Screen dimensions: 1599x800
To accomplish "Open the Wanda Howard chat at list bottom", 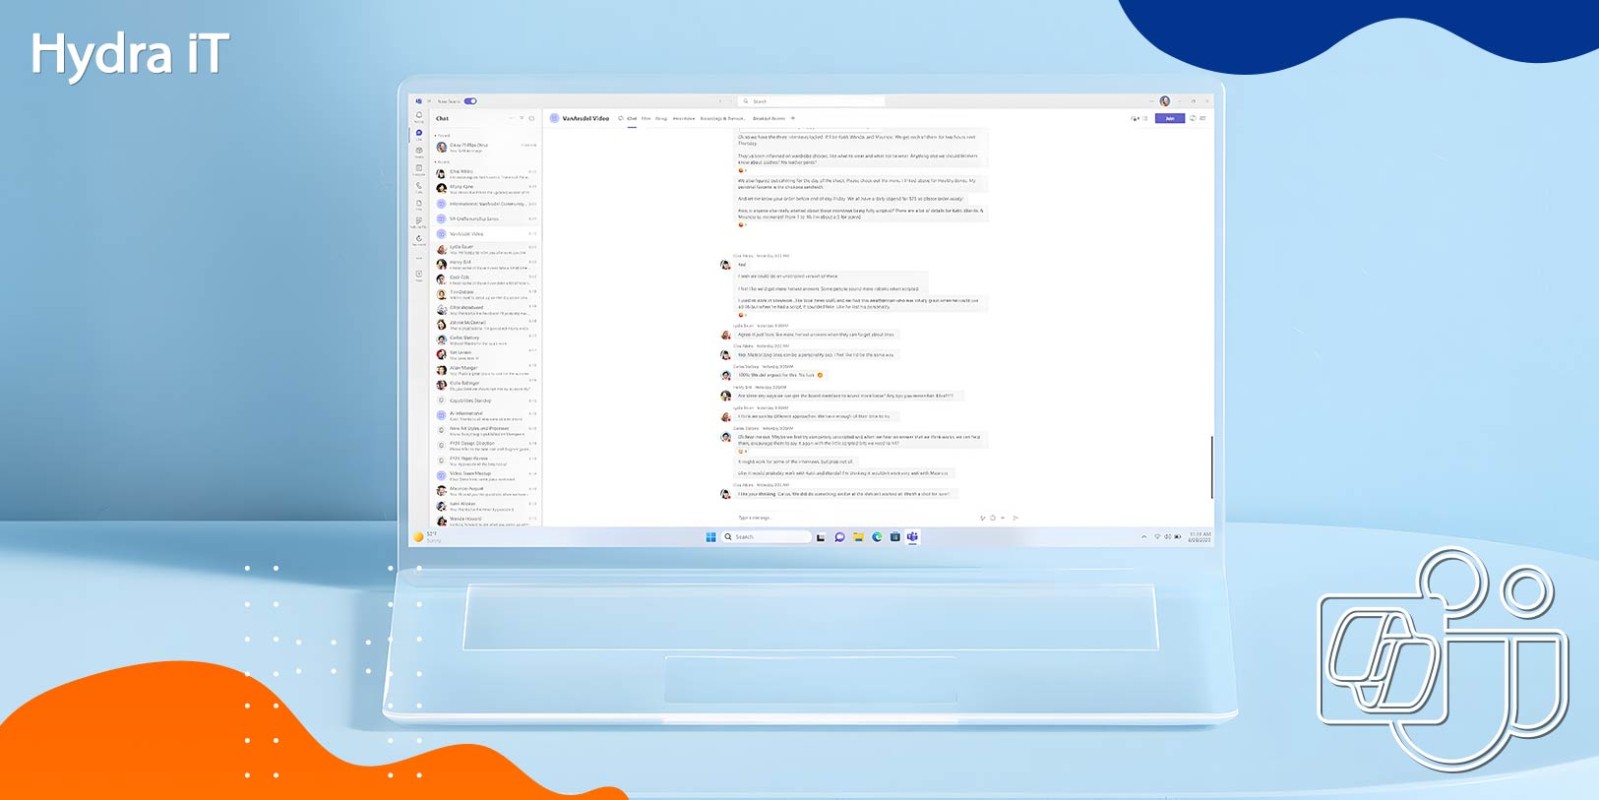I will (x=486, y=521).
